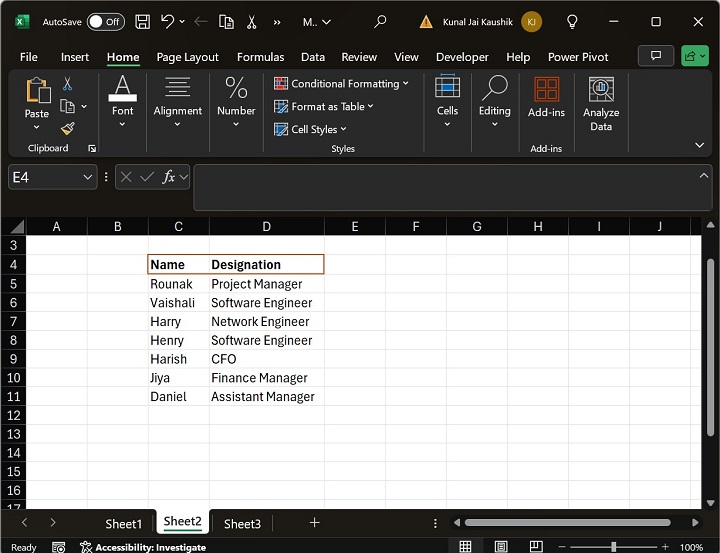Open the Formulas ribbon tab
Viewport: 720px width, 553px height.
click(260, 57)
